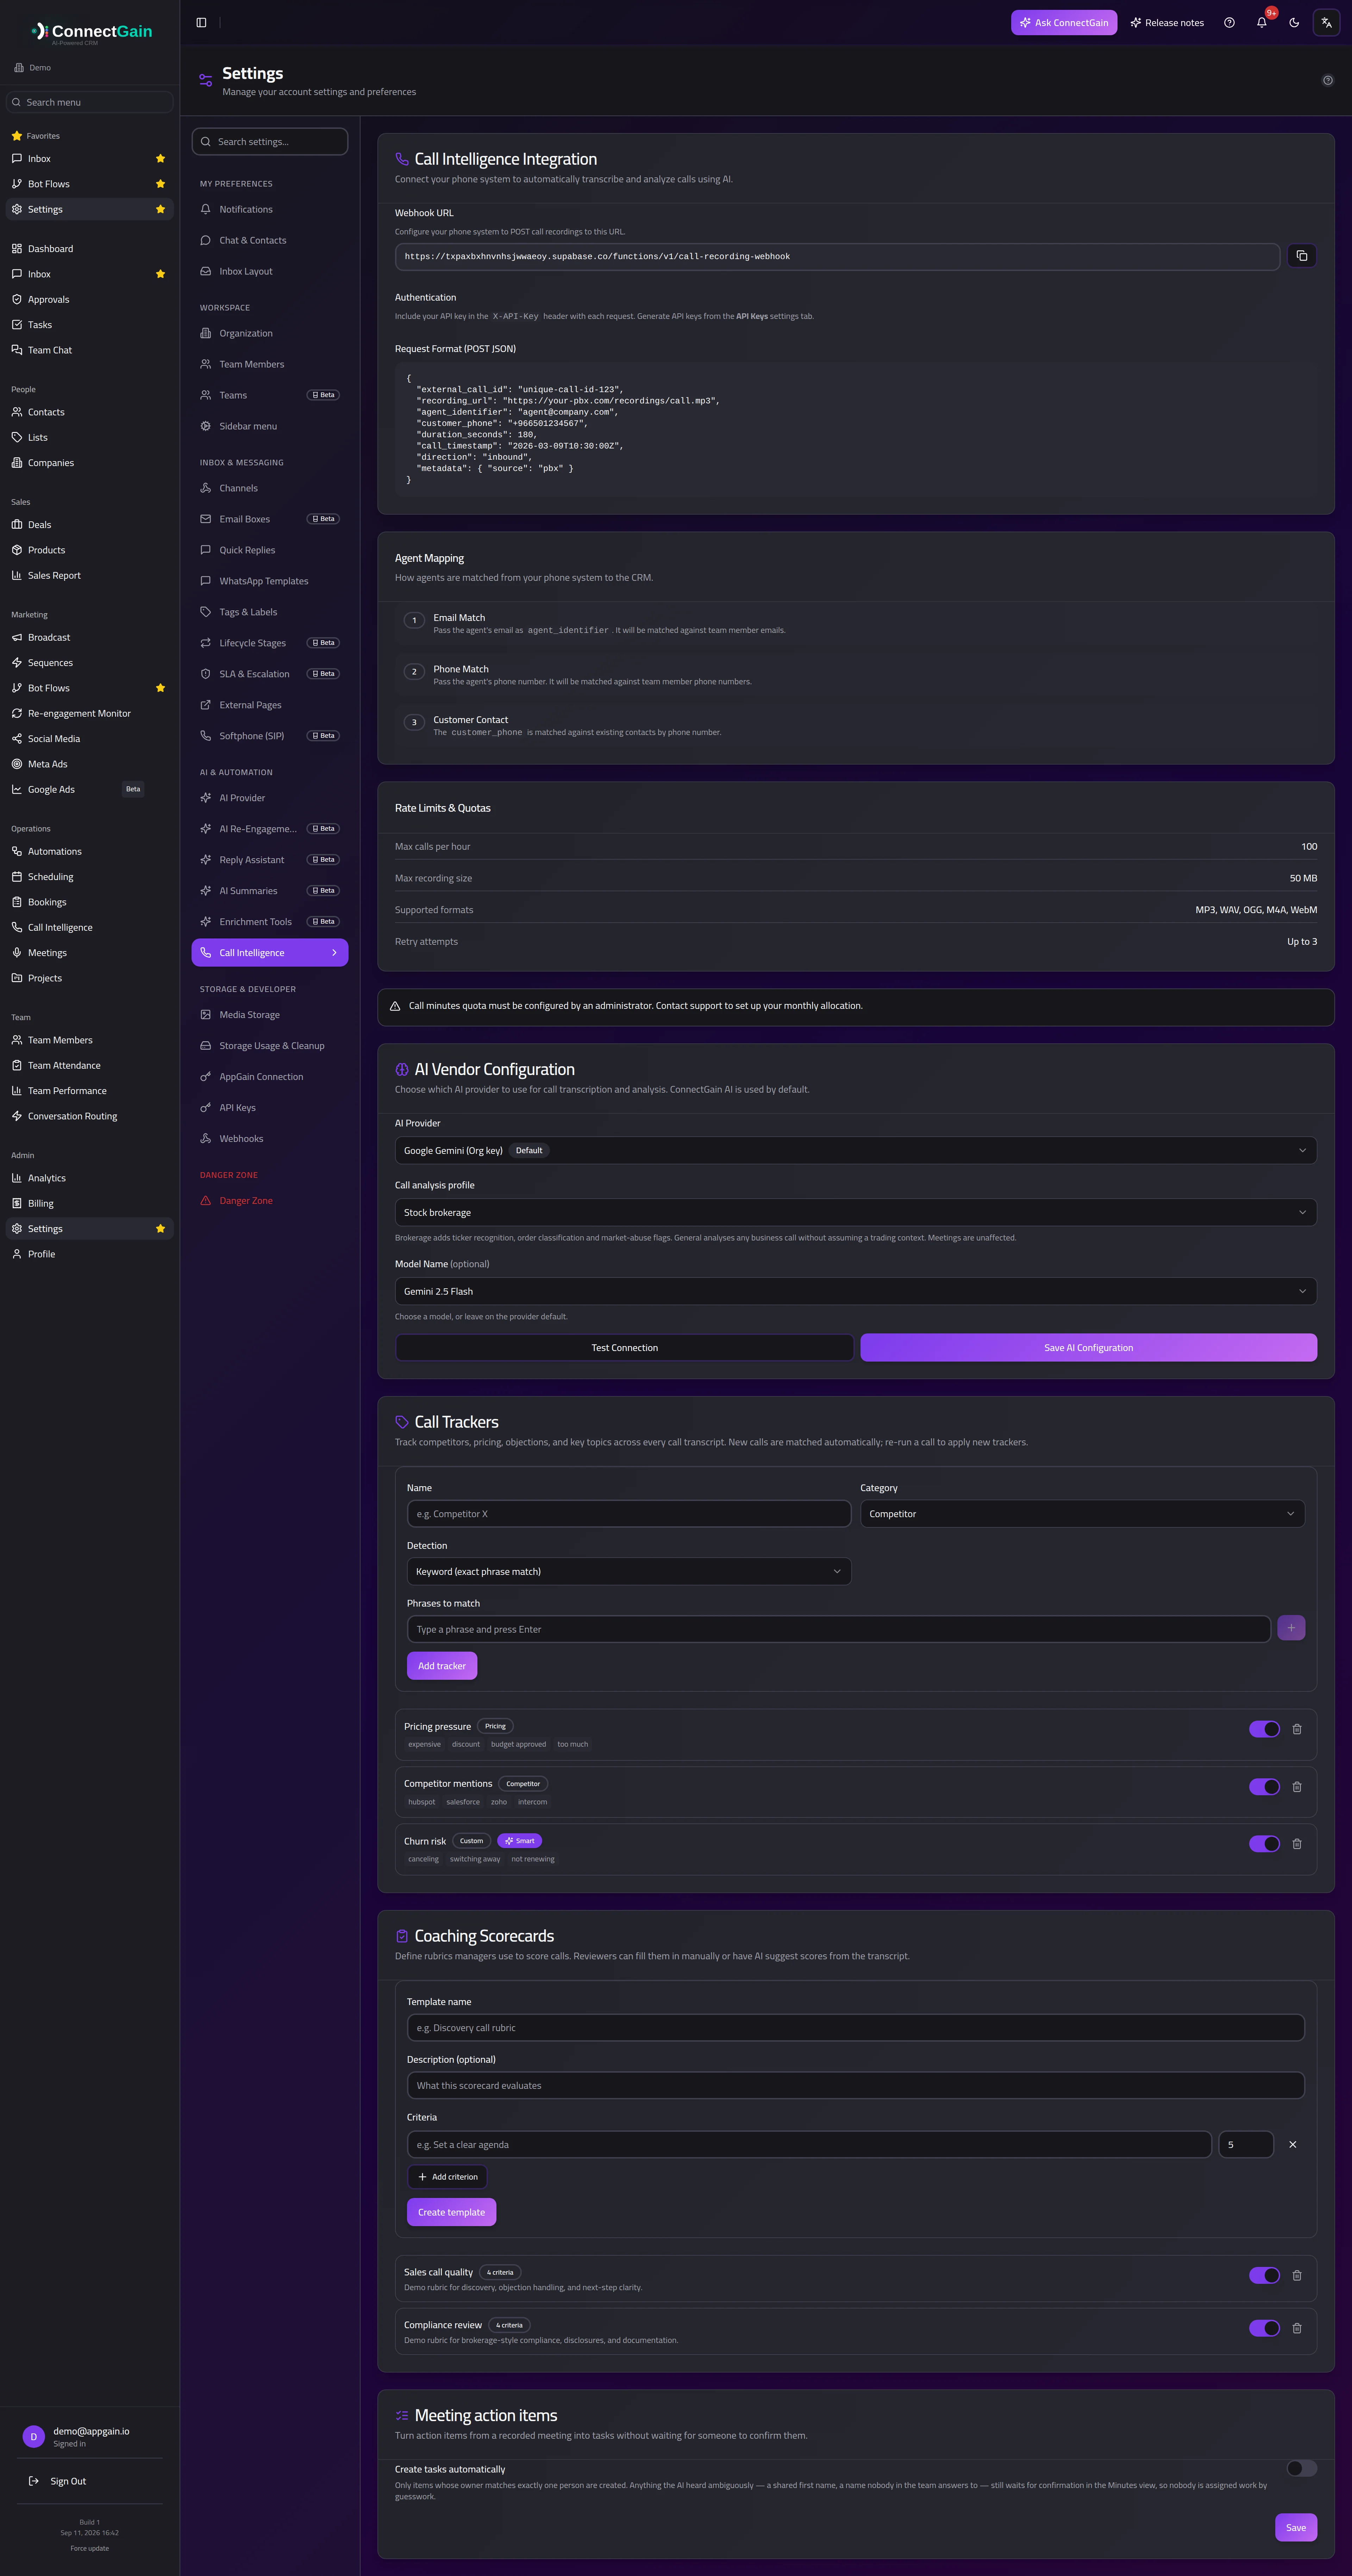Image resolution: width=1352 pixels, height=2576 pixels.
Task: Open Meta Ads in Marketing section
Action: [90, 764]
